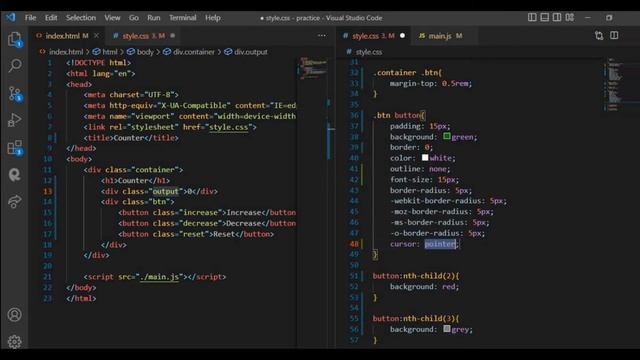Click the grey color swatch

click(447, 329)
